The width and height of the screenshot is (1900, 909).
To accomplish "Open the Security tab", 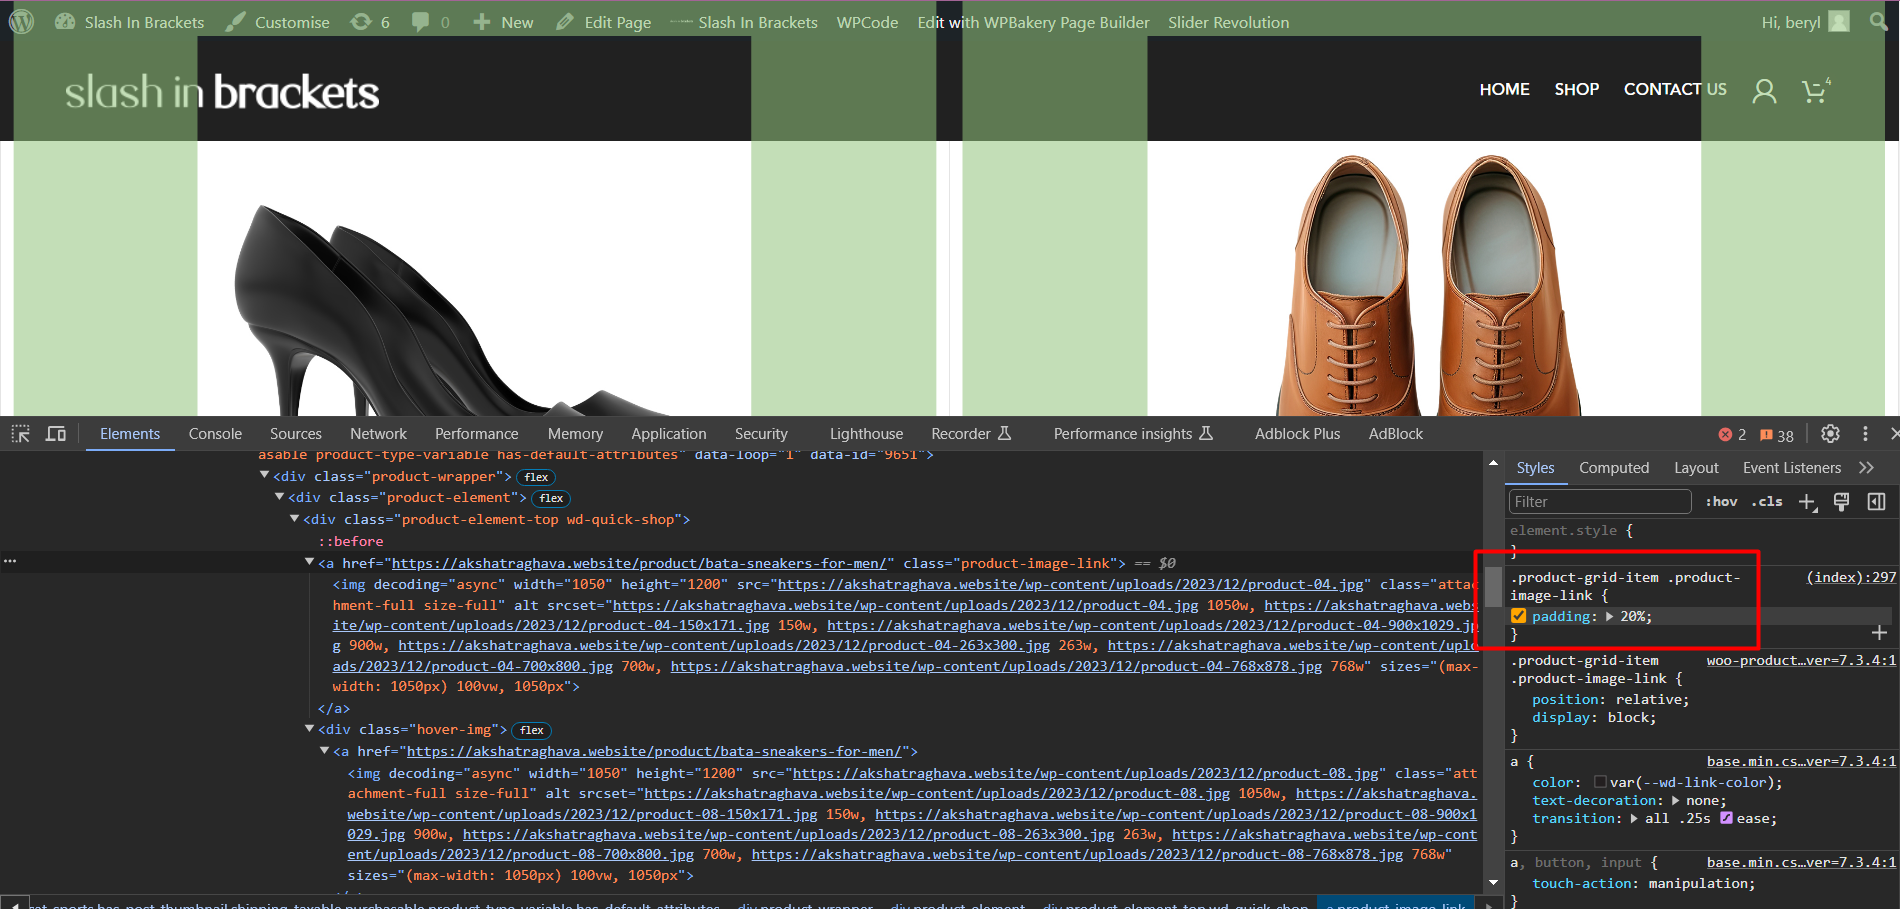I will click(761, 434).
